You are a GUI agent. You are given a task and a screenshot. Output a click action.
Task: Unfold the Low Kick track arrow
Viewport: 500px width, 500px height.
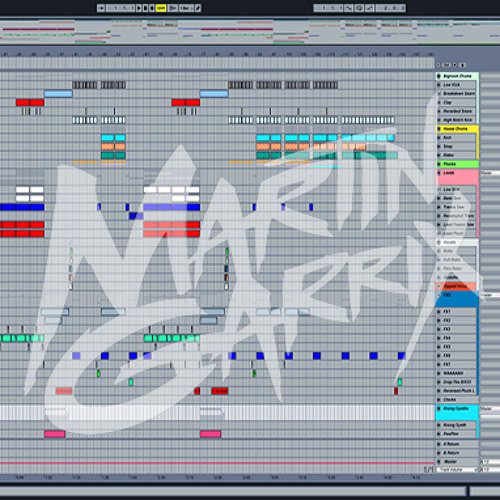coord(439,85)
